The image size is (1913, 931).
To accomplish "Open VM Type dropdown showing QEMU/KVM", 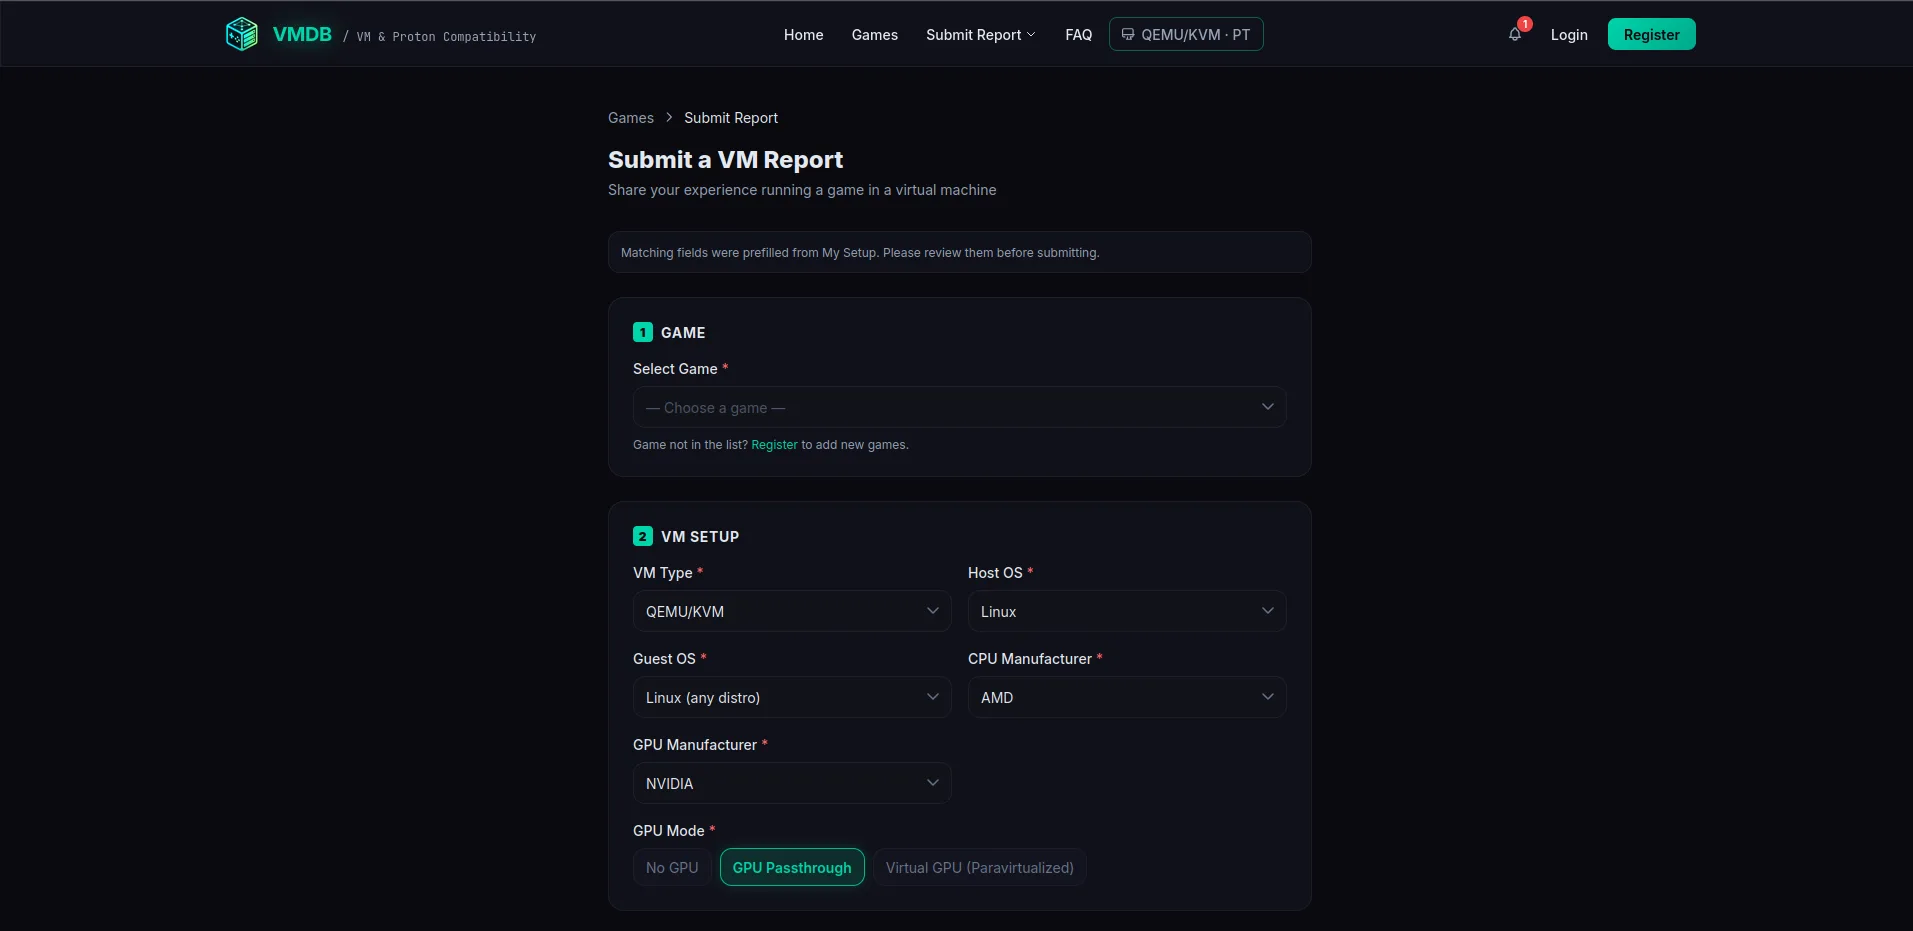I will click(x=792, y=612).
